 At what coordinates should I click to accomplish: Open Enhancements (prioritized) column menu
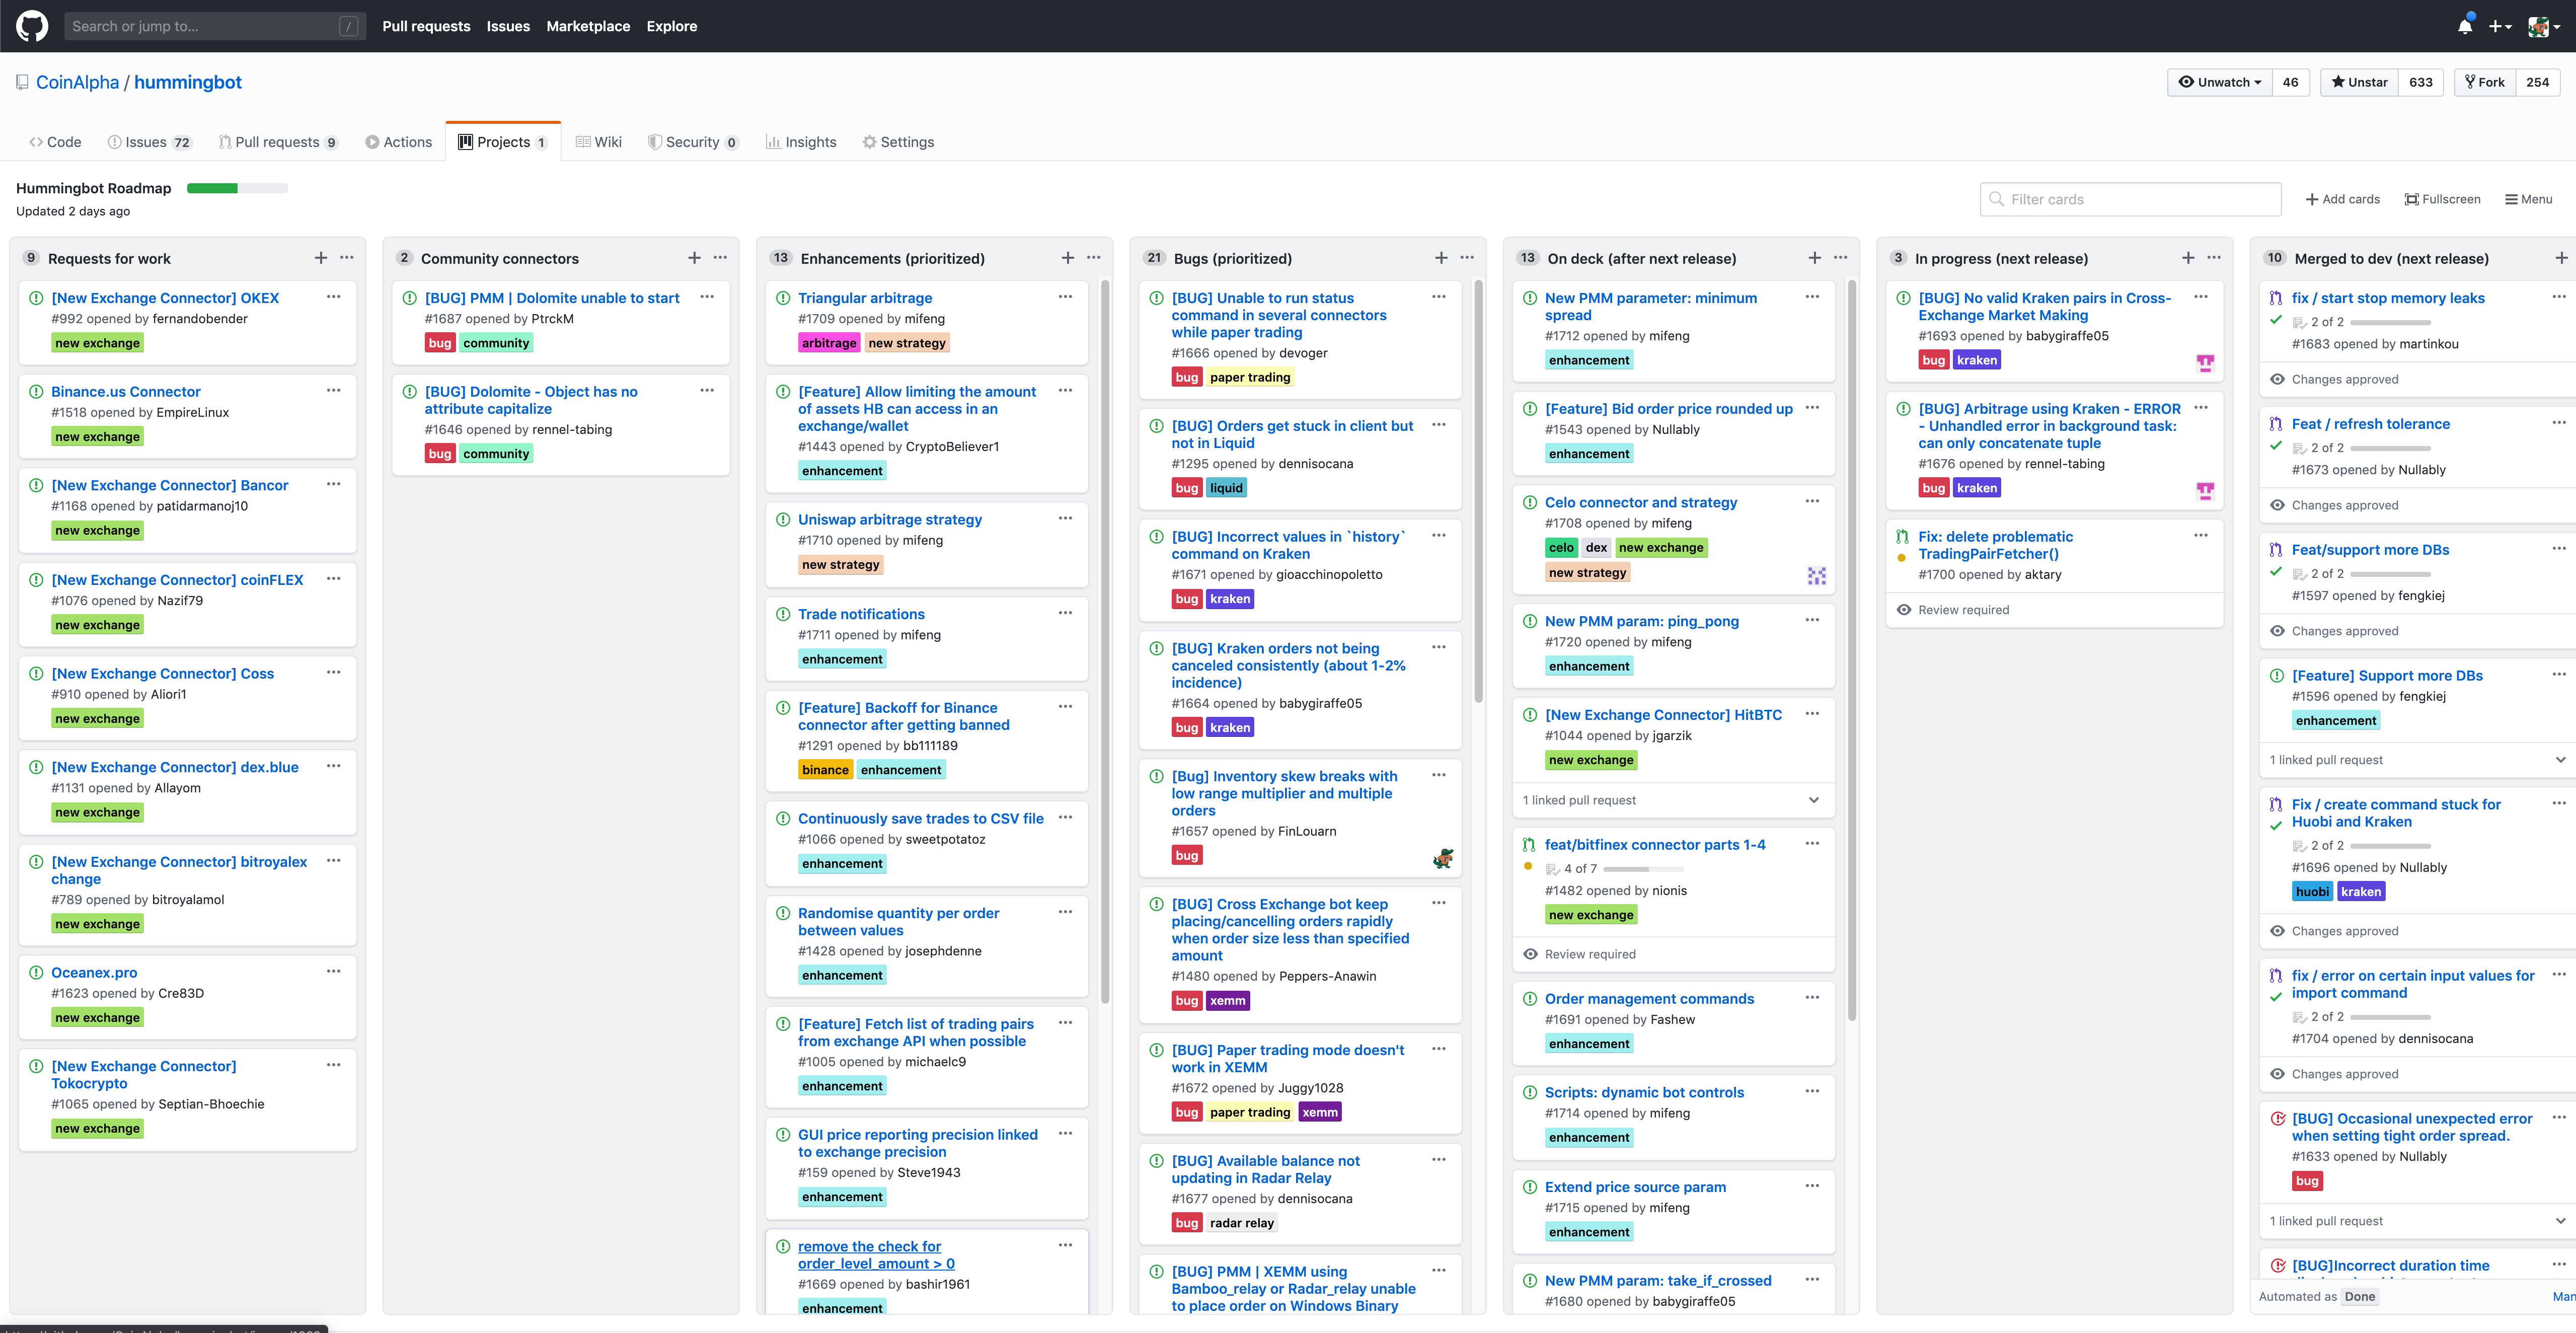(1094, 258)
